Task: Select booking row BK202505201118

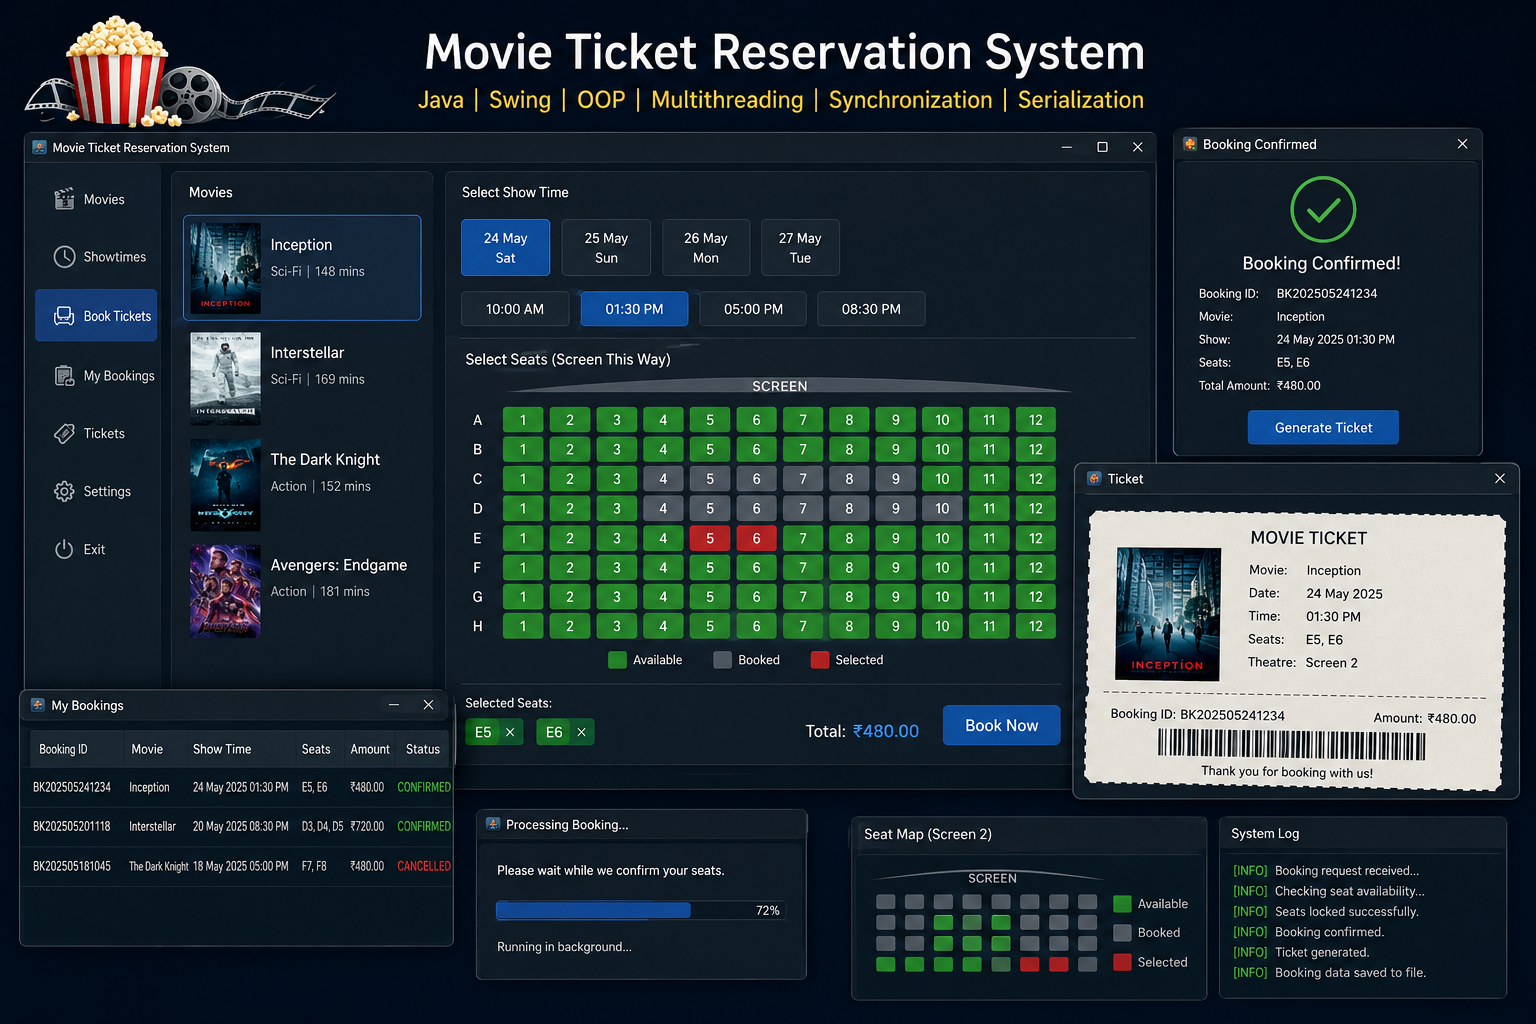Action: pos(237,826)
